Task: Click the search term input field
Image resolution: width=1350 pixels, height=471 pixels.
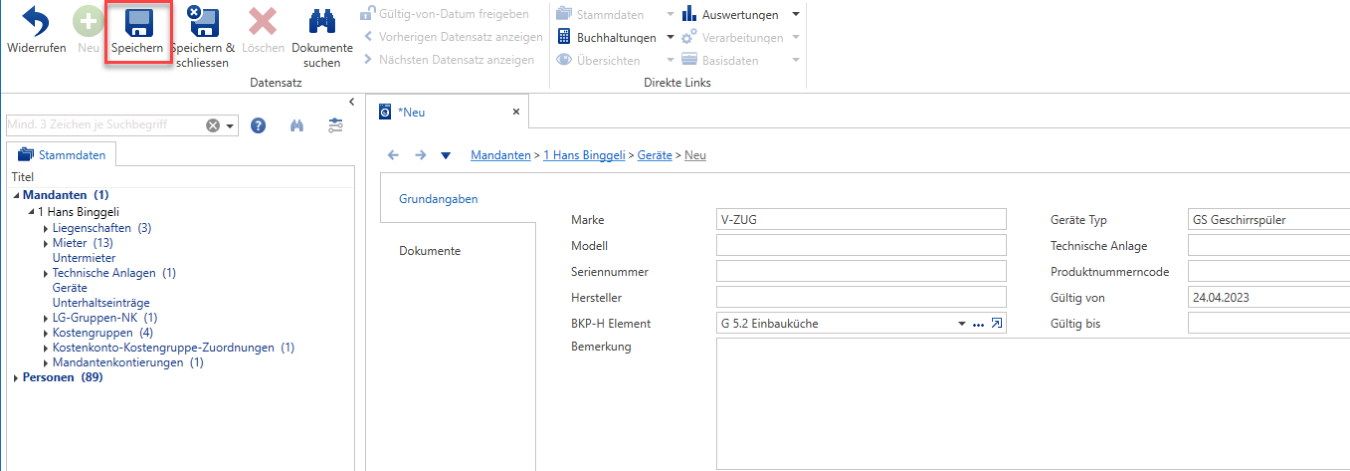Action: pyautogui.click(x=105, y=126)
